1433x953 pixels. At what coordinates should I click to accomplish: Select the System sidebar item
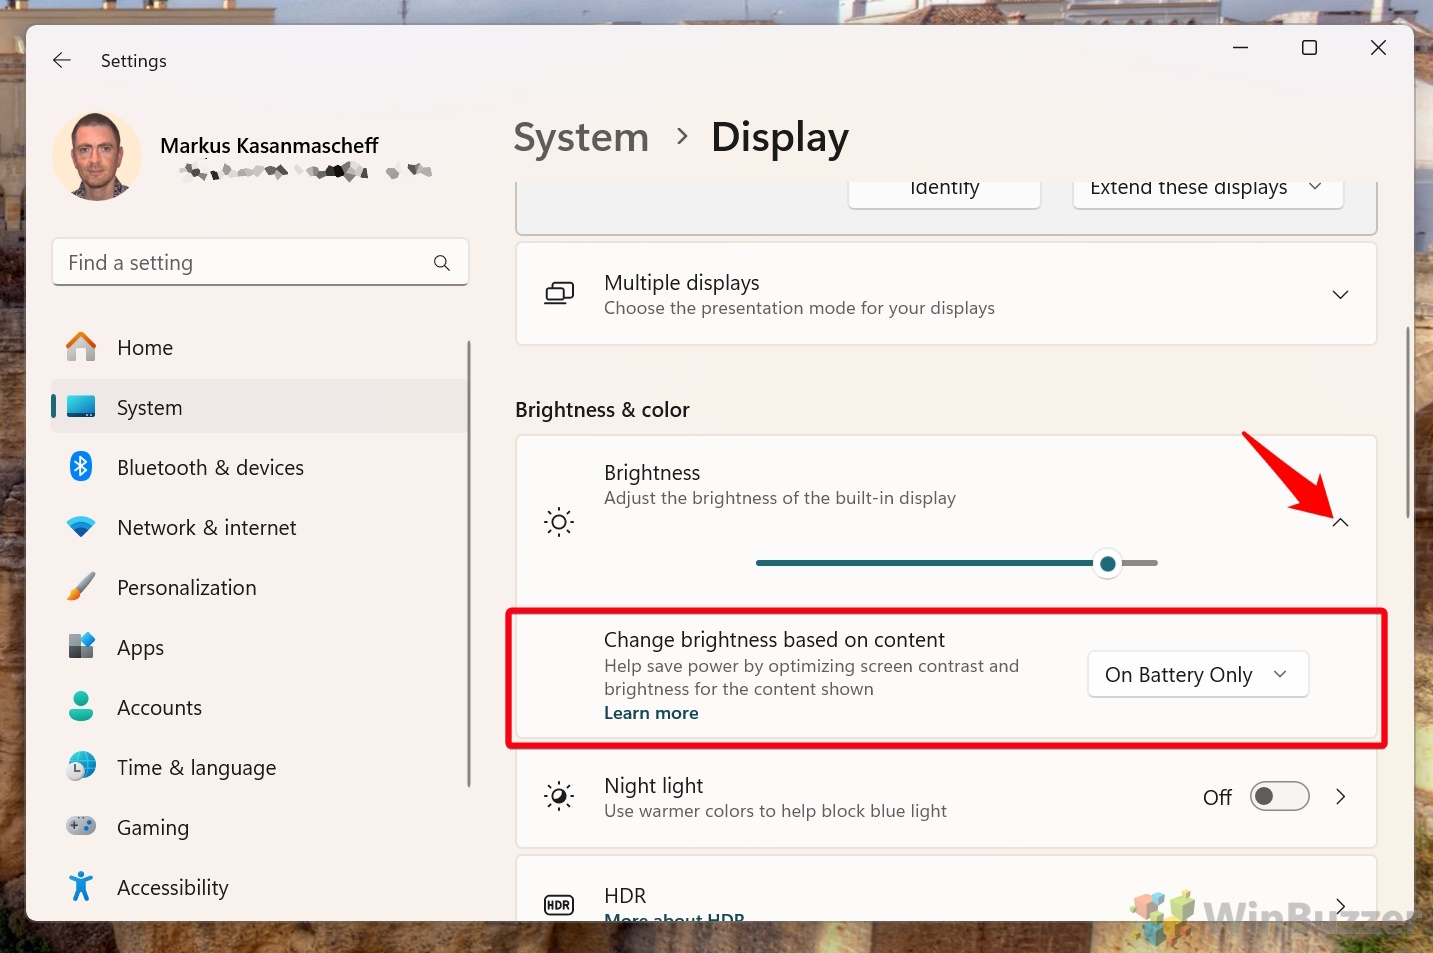pyautogui.click(x=260, y=407)
